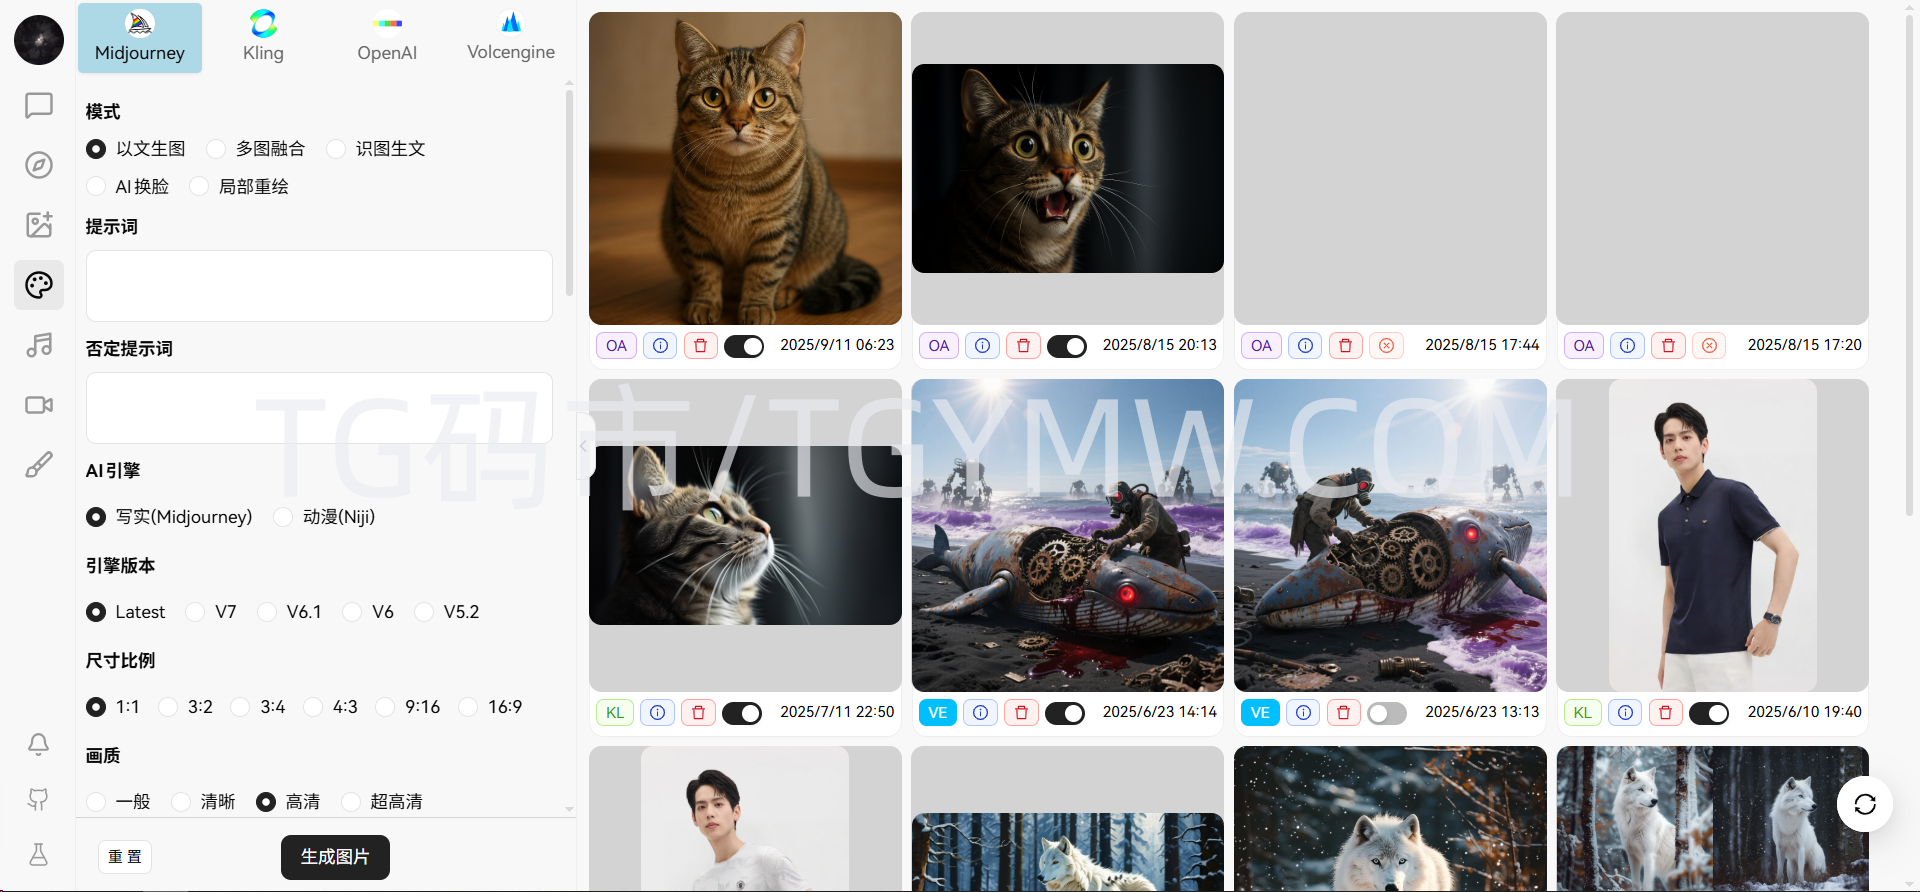Screen dimensions: 1920x892
Task: Click the GitHub cat icon in sidebar
Action: pyautogui.click(x=38, y=799)
